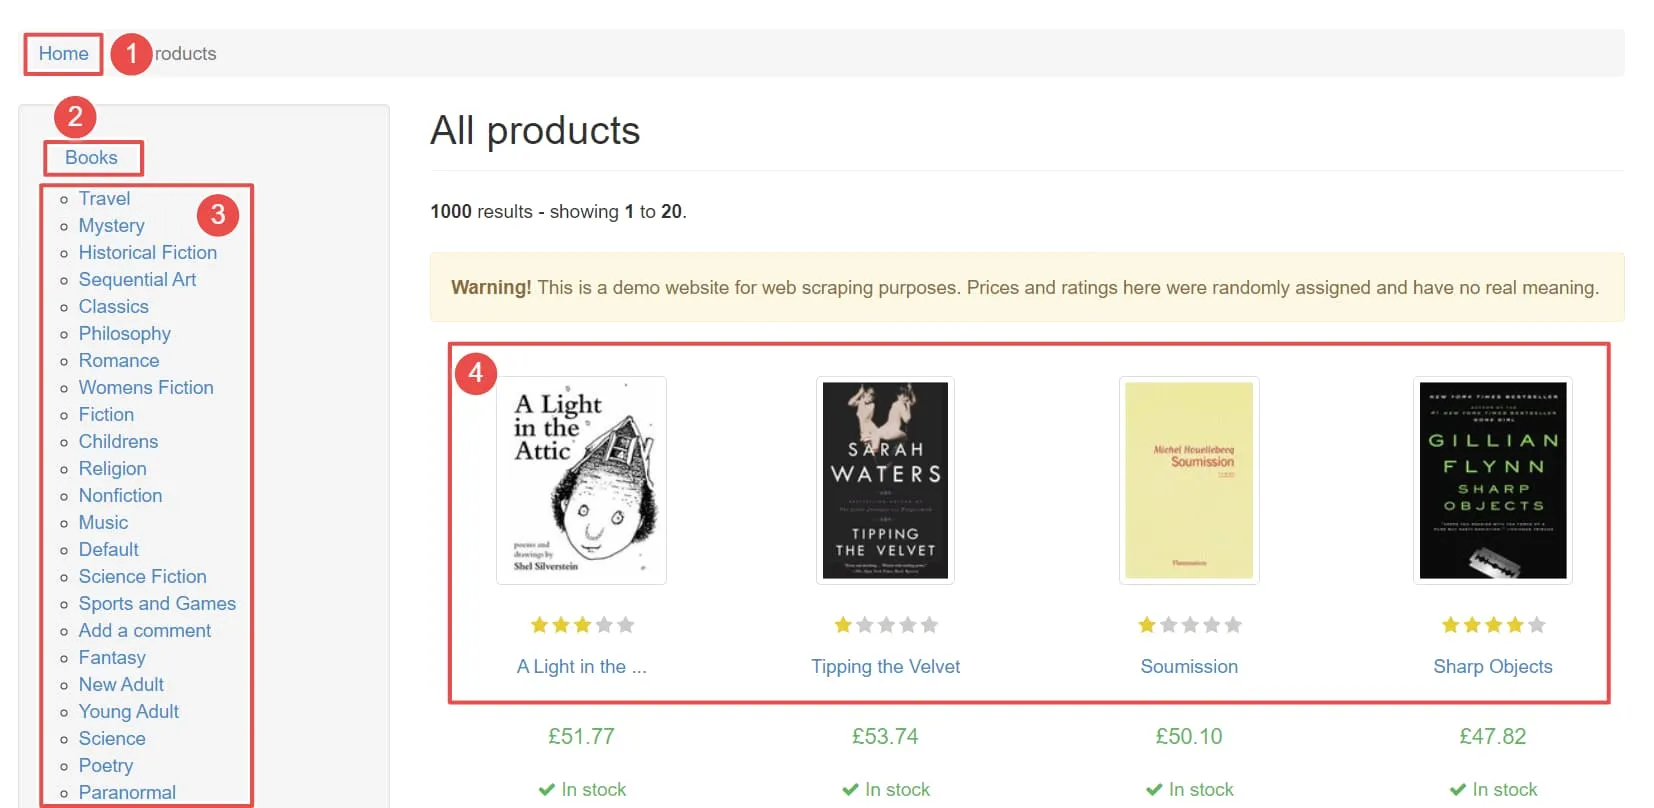The width and height of the screenshot is (1654, 808).
Task: Open the Womens Fiction category
Action: tap(146, 388)
